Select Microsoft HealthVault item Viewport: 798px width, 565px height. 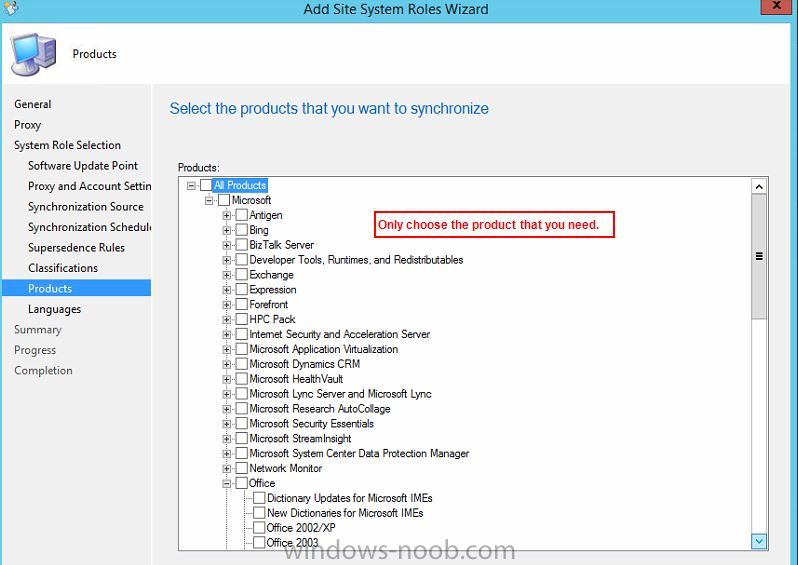click(296, 379)
